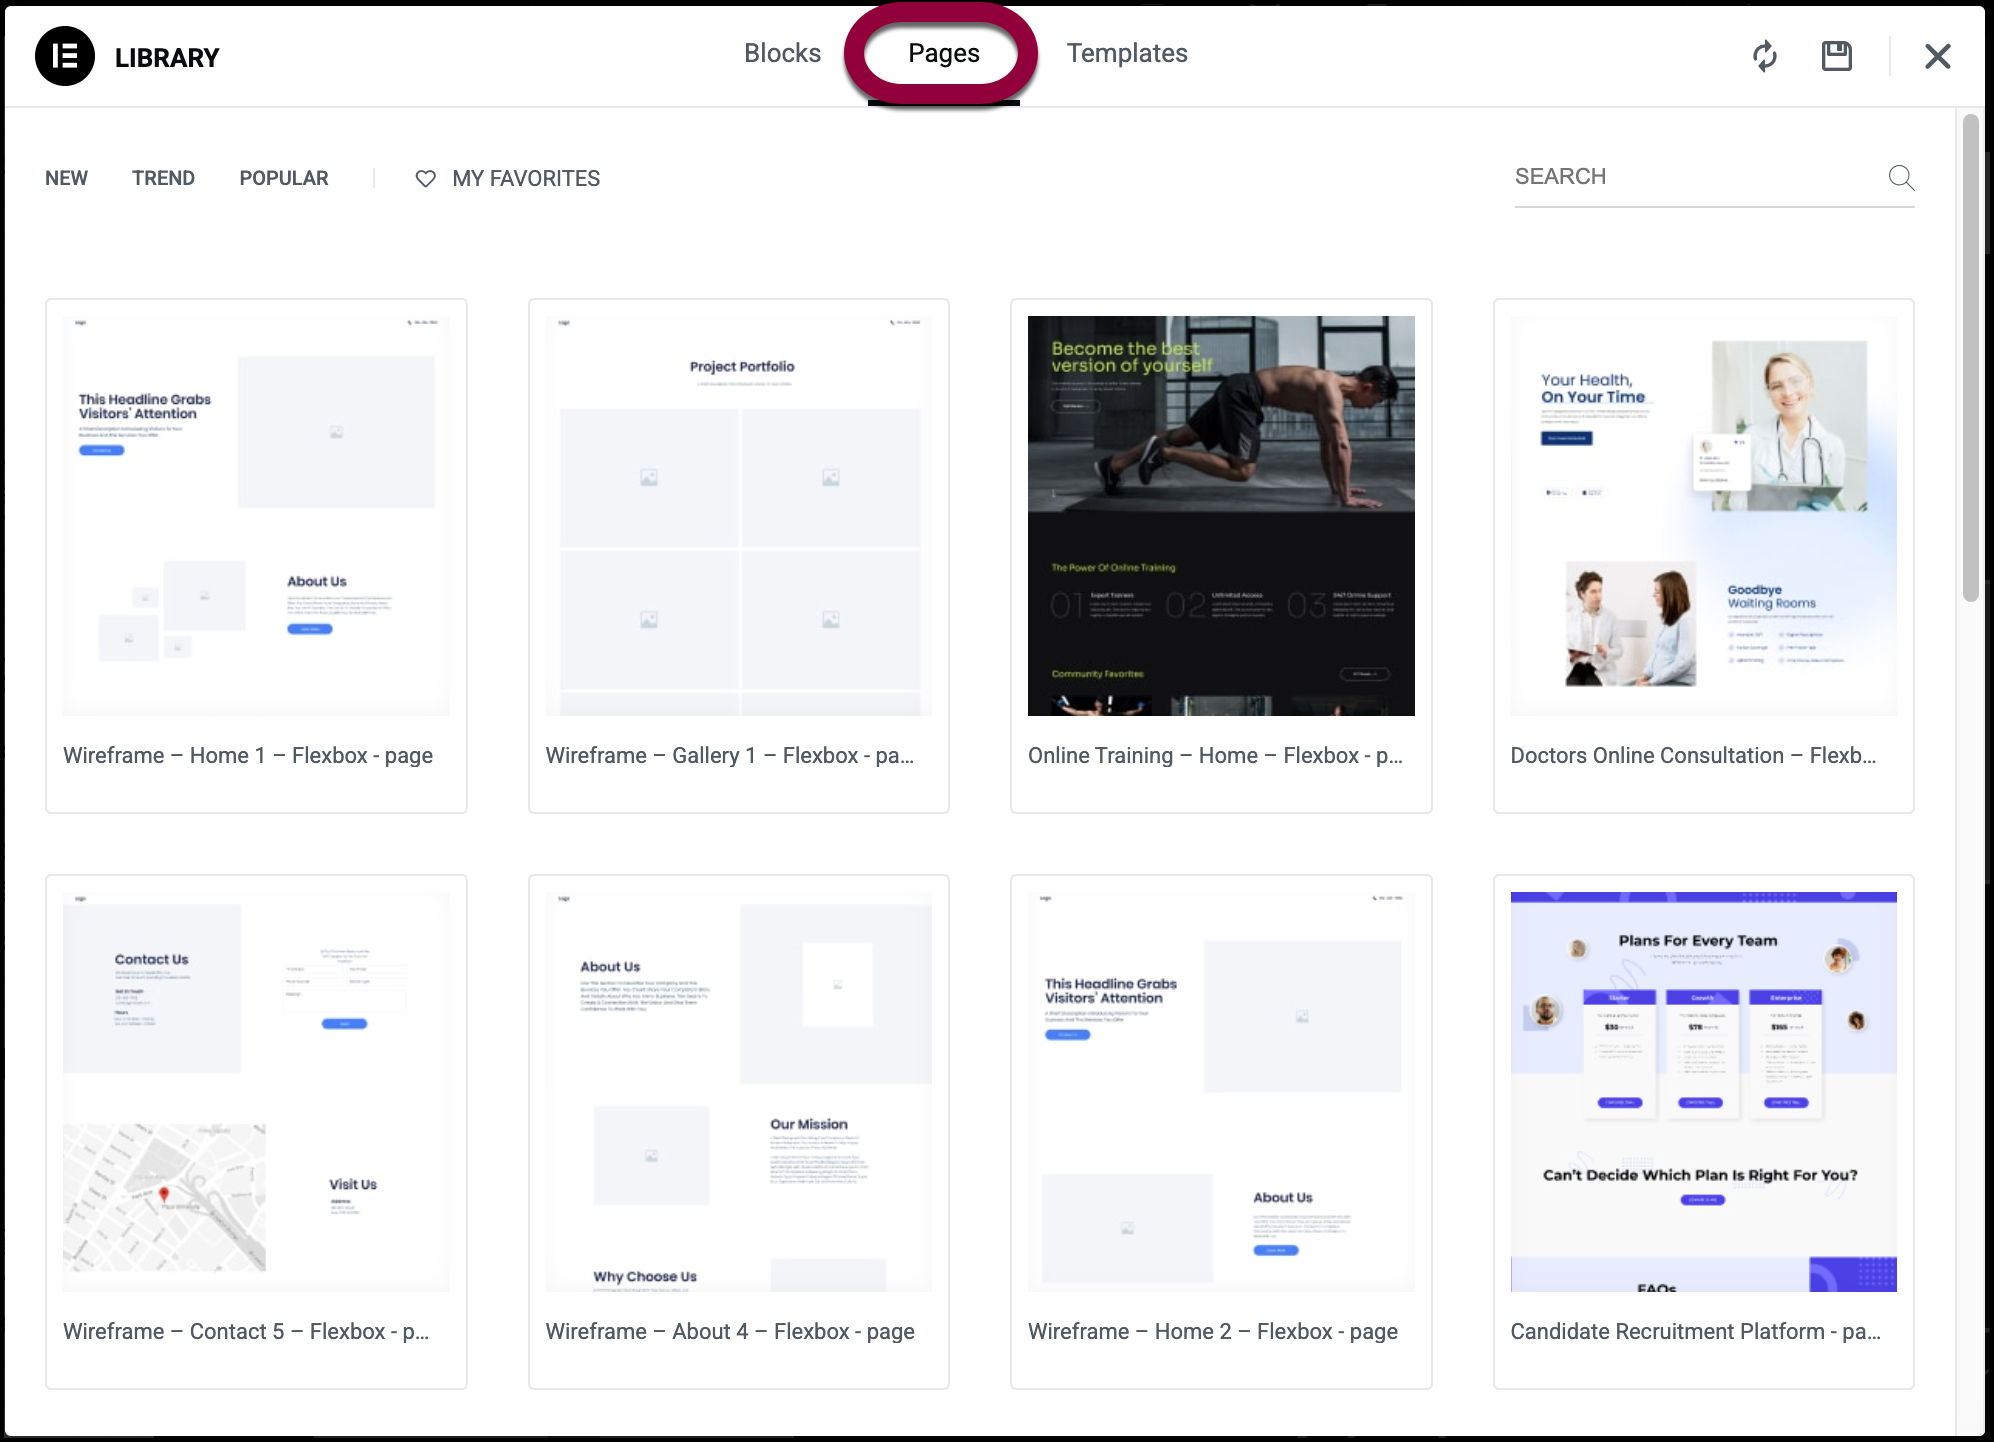Click the search magnifier icon

pyautogui.click(x=1901, y=178)
